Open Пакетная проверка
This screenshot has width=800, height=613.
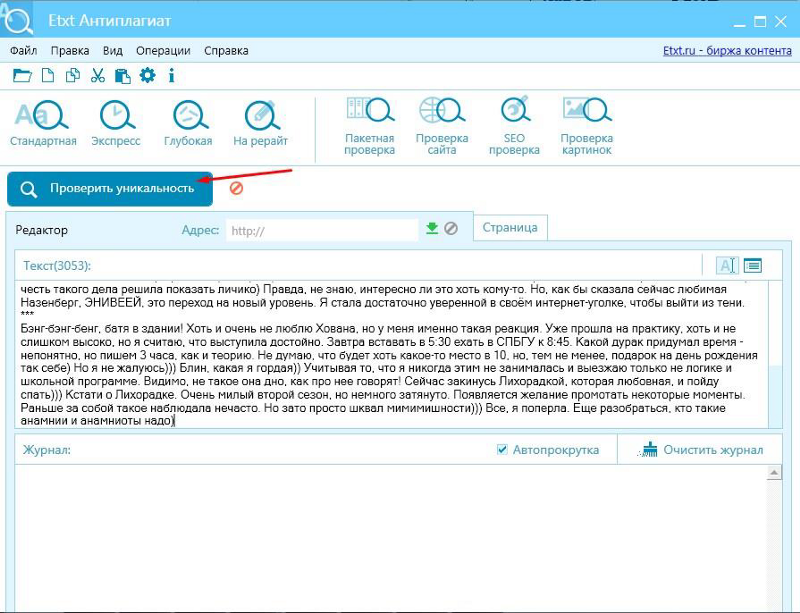pyautogui.click(x=369, y=126)
